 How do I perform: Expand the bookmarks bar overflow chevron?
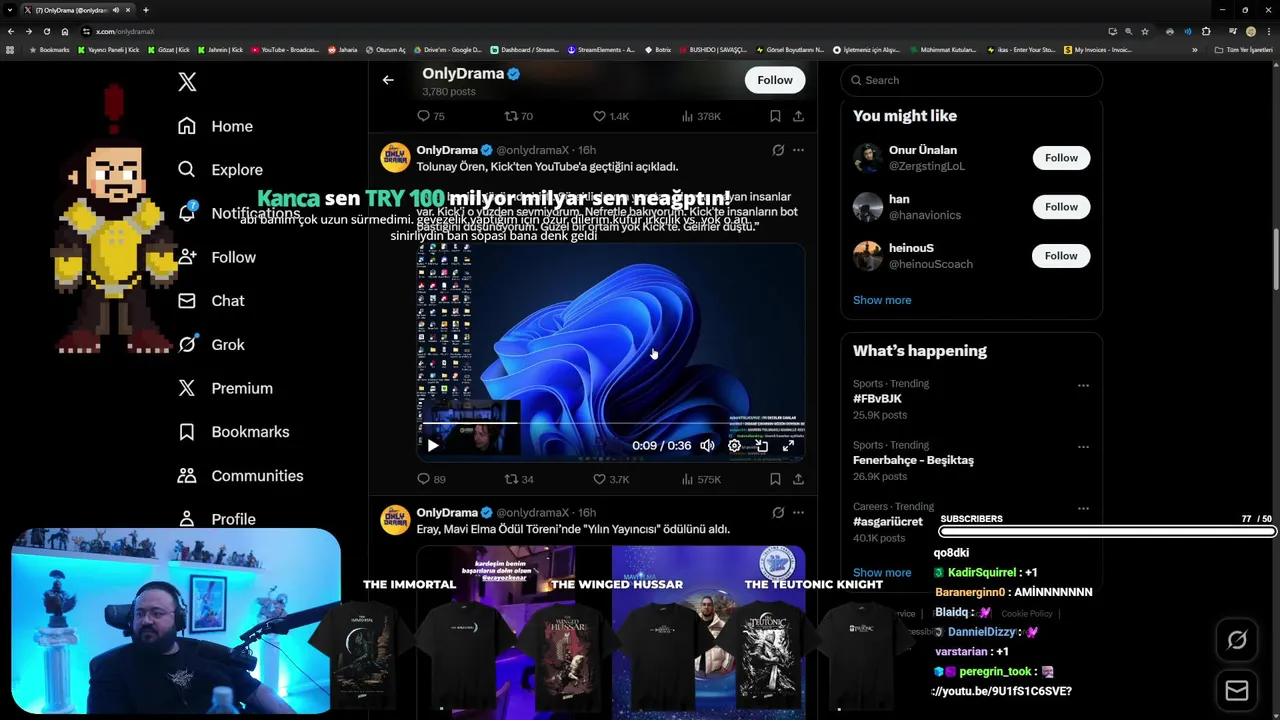pos(1194,49)
